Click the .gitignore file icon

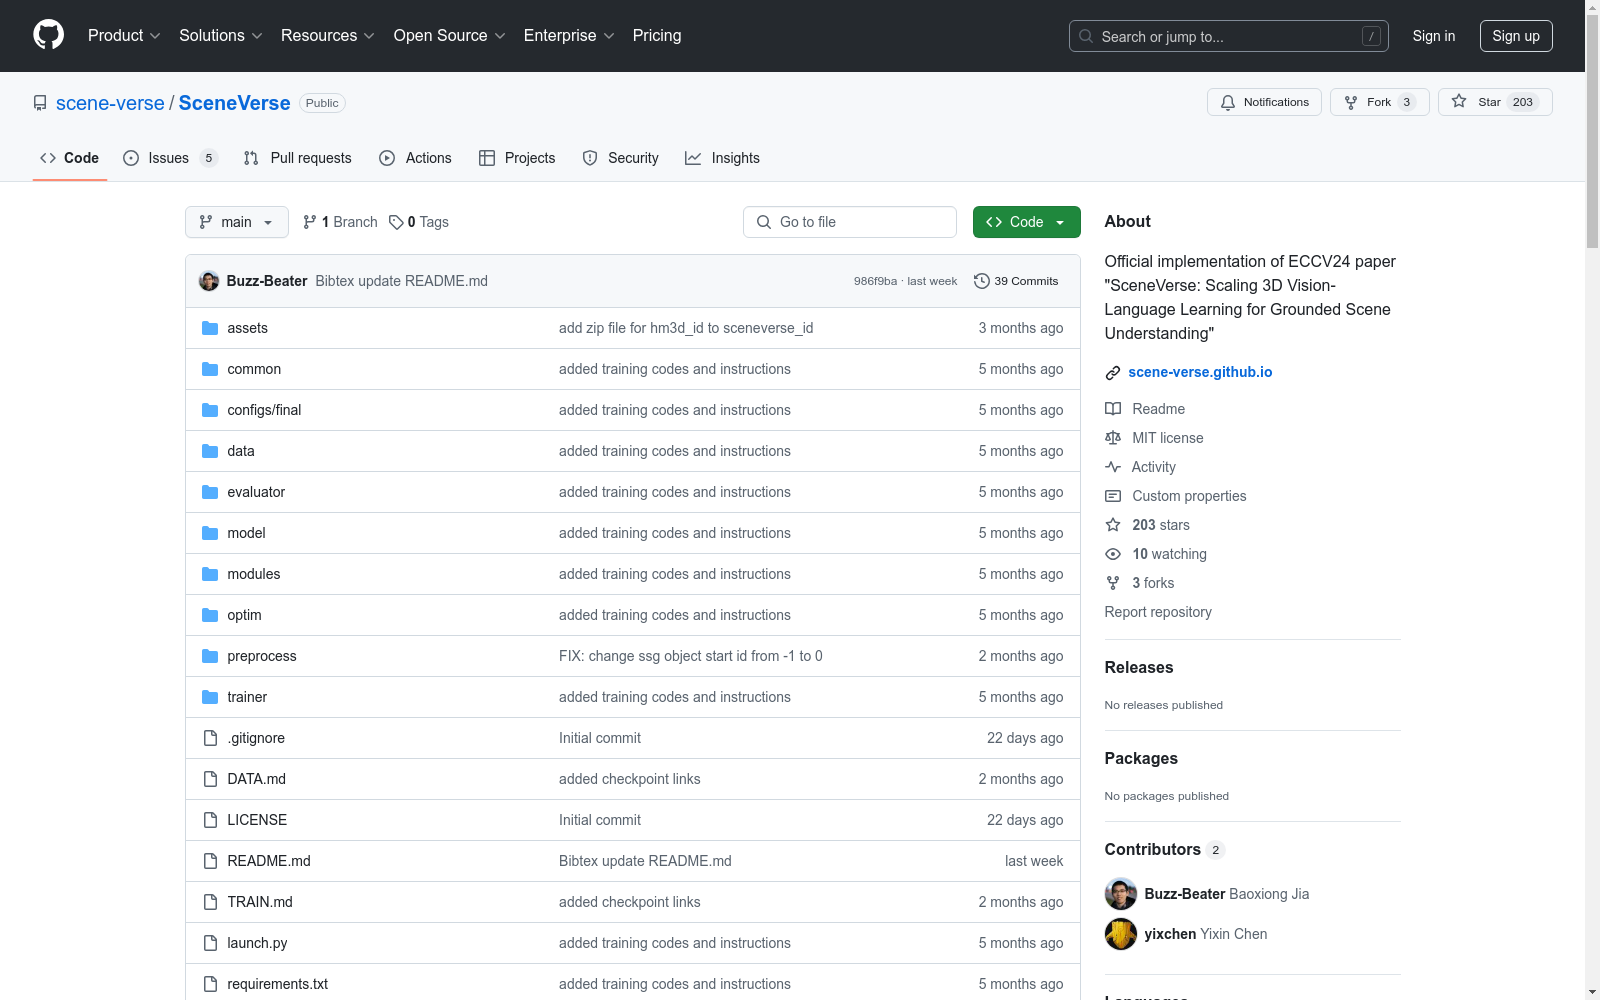[x=210, y=738]
